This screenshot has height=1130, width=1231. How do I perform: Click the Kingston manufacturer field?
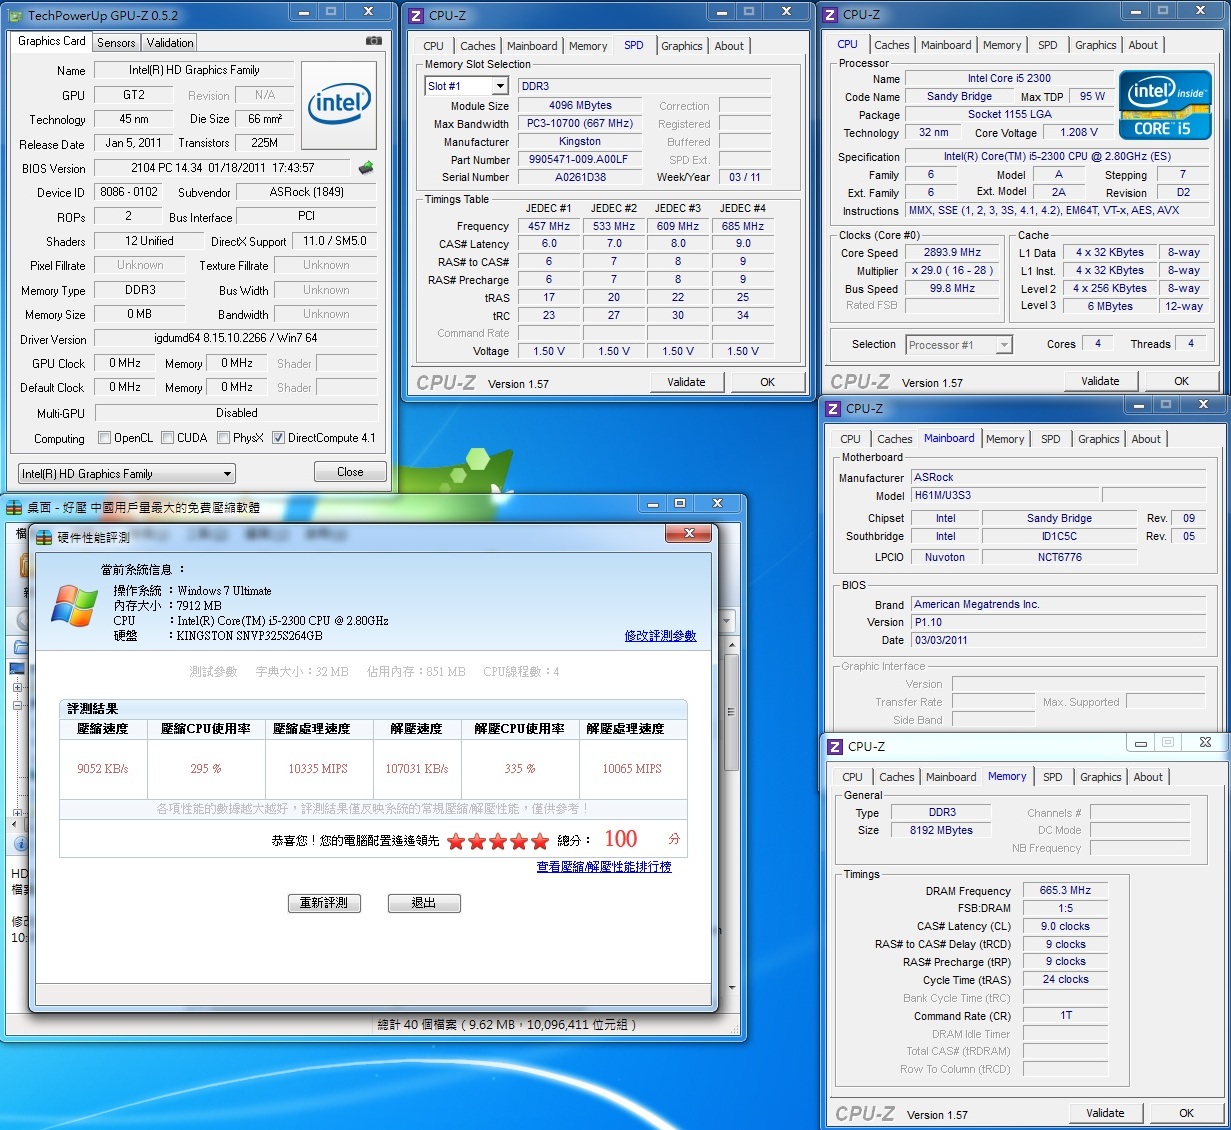(x=580, y=142)
